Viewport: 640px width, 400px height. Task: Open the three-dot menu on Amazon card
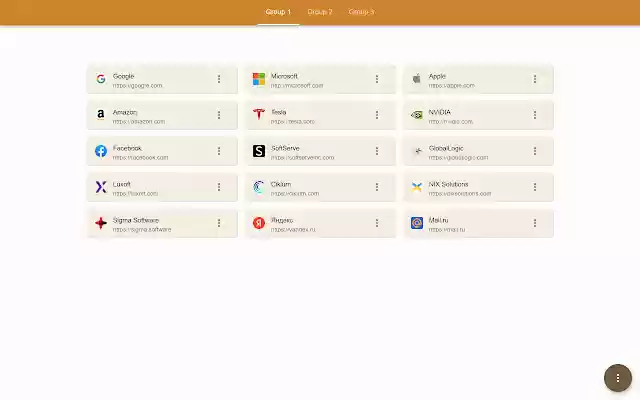coord(219,115)
